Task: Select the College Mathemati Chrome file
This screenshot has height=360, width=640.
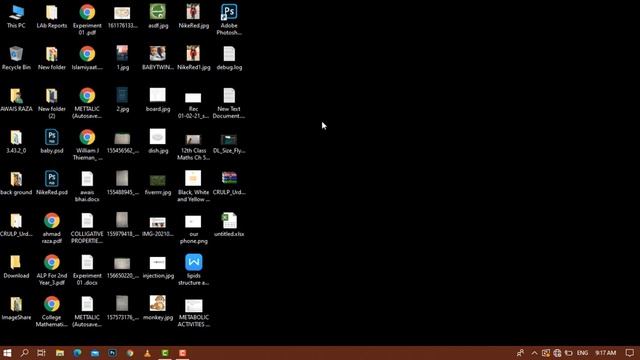Action: [x=52, y=311]
